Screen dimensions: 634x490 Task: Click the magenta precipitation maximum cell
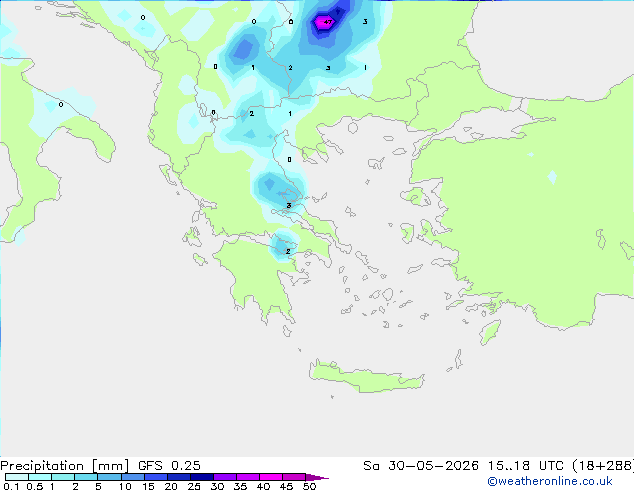click(323, 22)
